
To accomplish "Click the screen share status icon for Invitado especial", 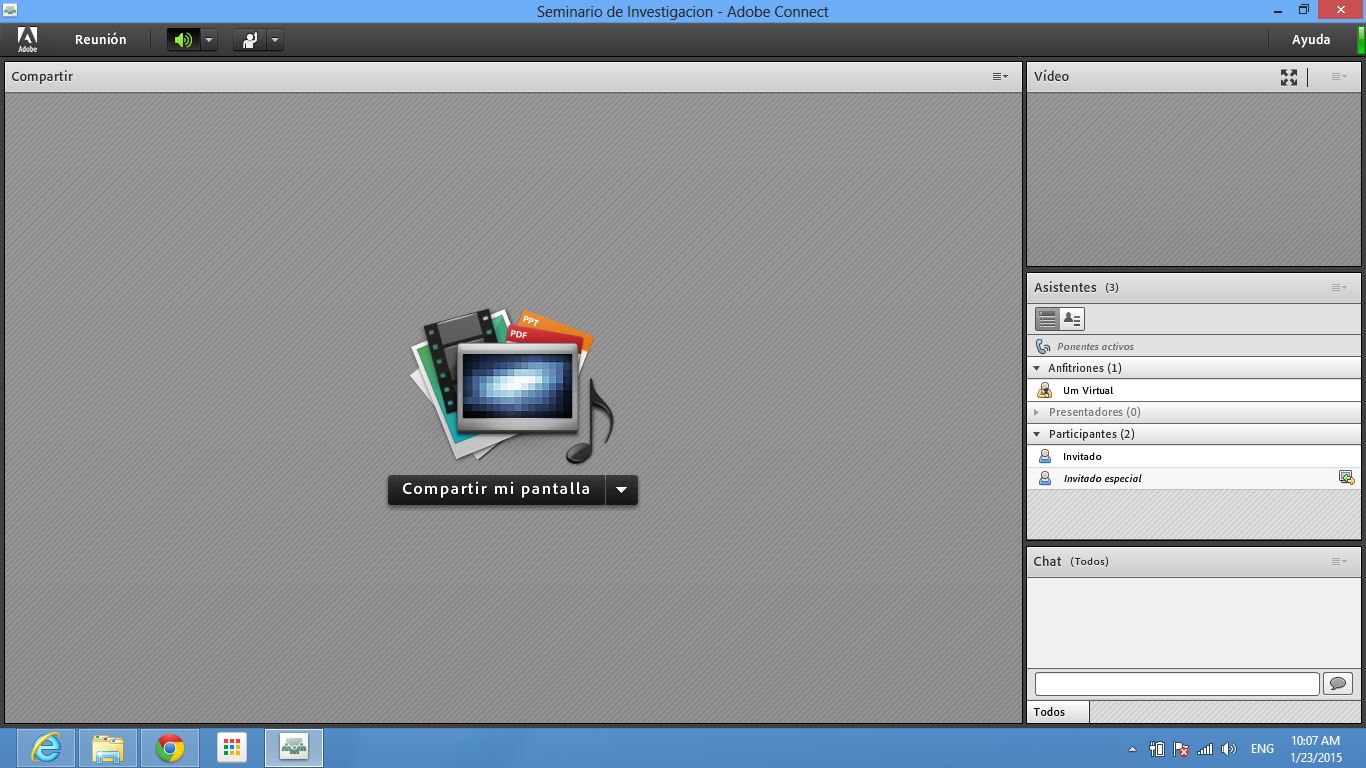I will click(x=1347, y=478).
